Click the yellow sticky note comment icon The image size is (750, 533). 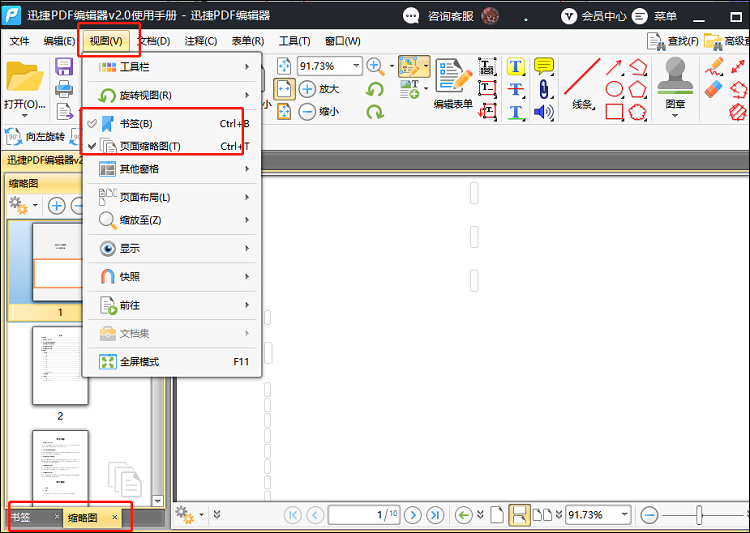(543, 67)
